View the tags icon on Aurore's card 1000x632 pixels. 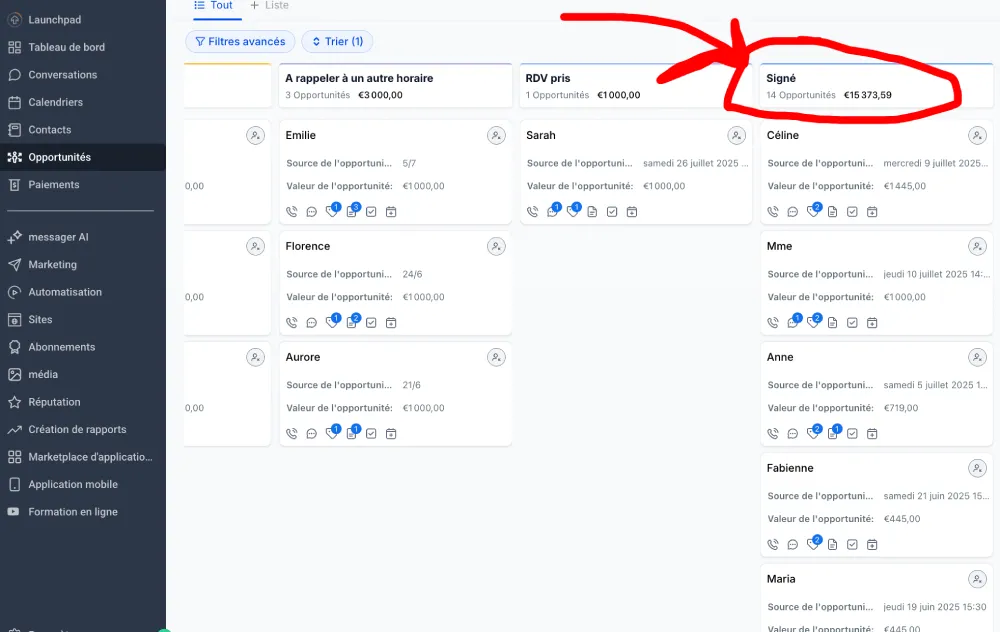pyautogui.click(x=331, y=434)
